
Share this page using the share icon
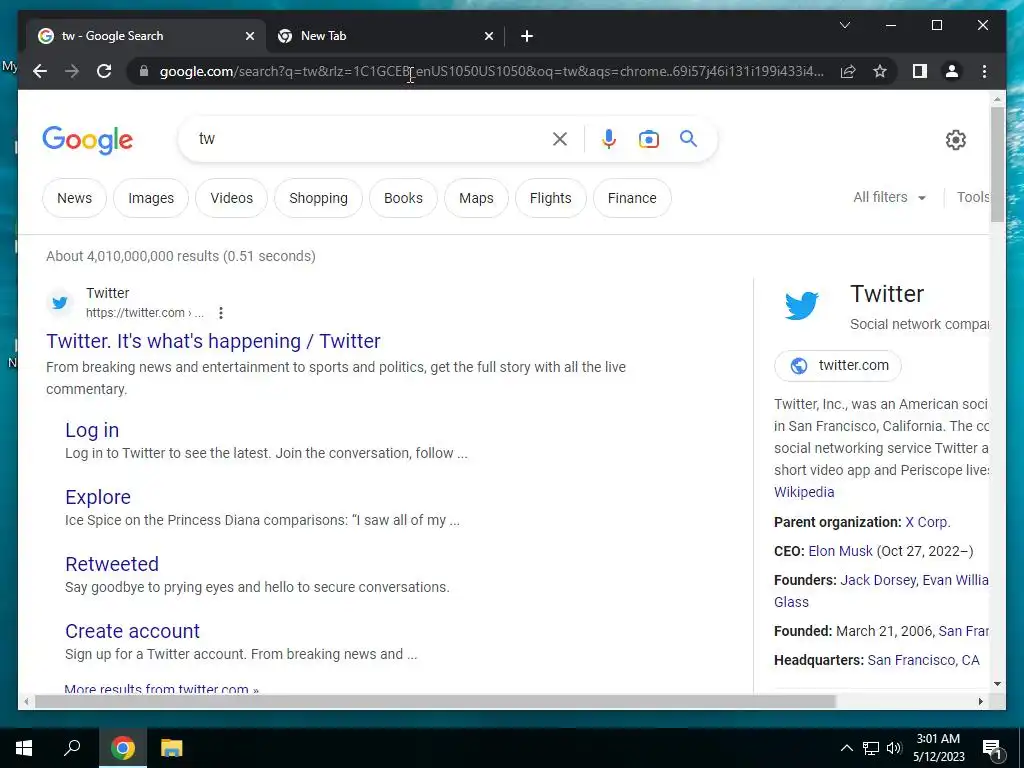(x=848, y=71)
